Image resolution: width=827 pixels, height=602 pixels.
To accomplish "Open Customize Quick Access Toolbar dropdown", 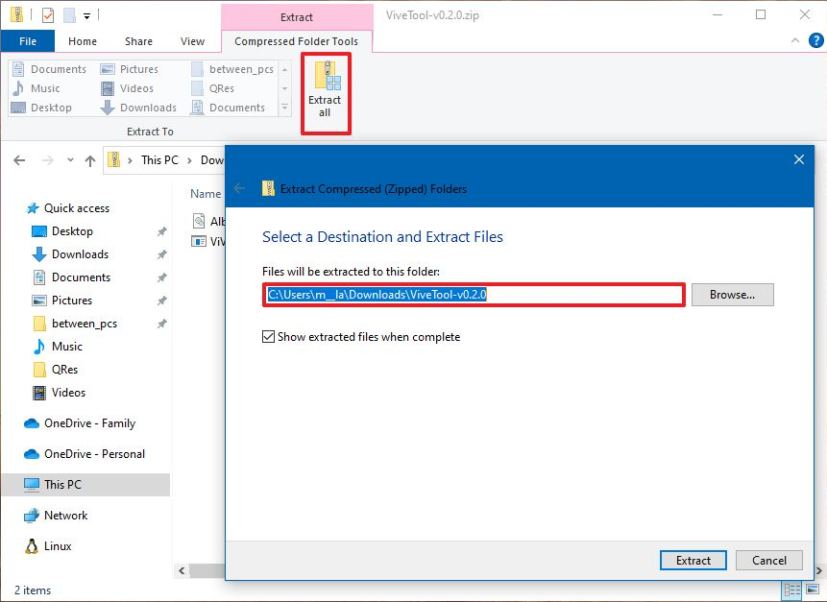I will (x=87, y=16).
